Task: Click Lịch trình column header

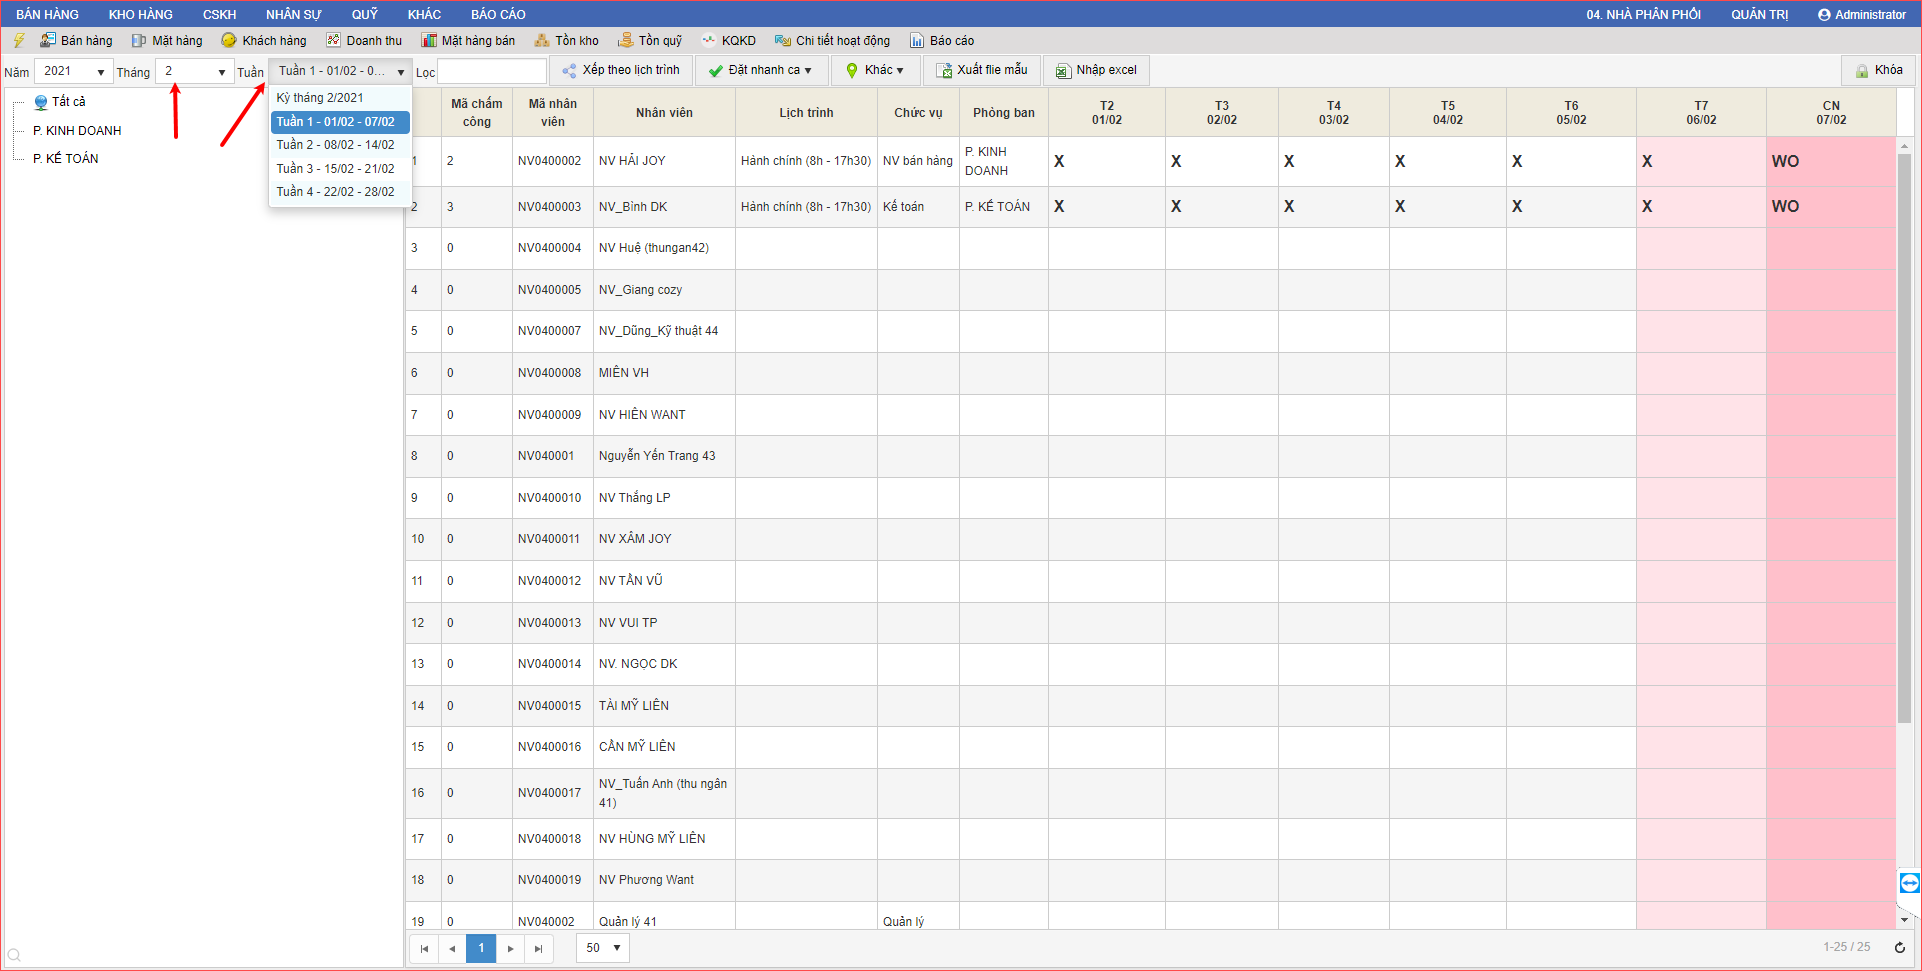Action: point(806,113)
